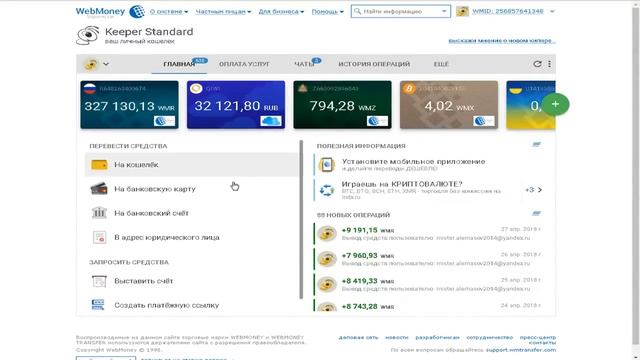
Task: Expand the +3 more info chevron
Action: [540, 190]
